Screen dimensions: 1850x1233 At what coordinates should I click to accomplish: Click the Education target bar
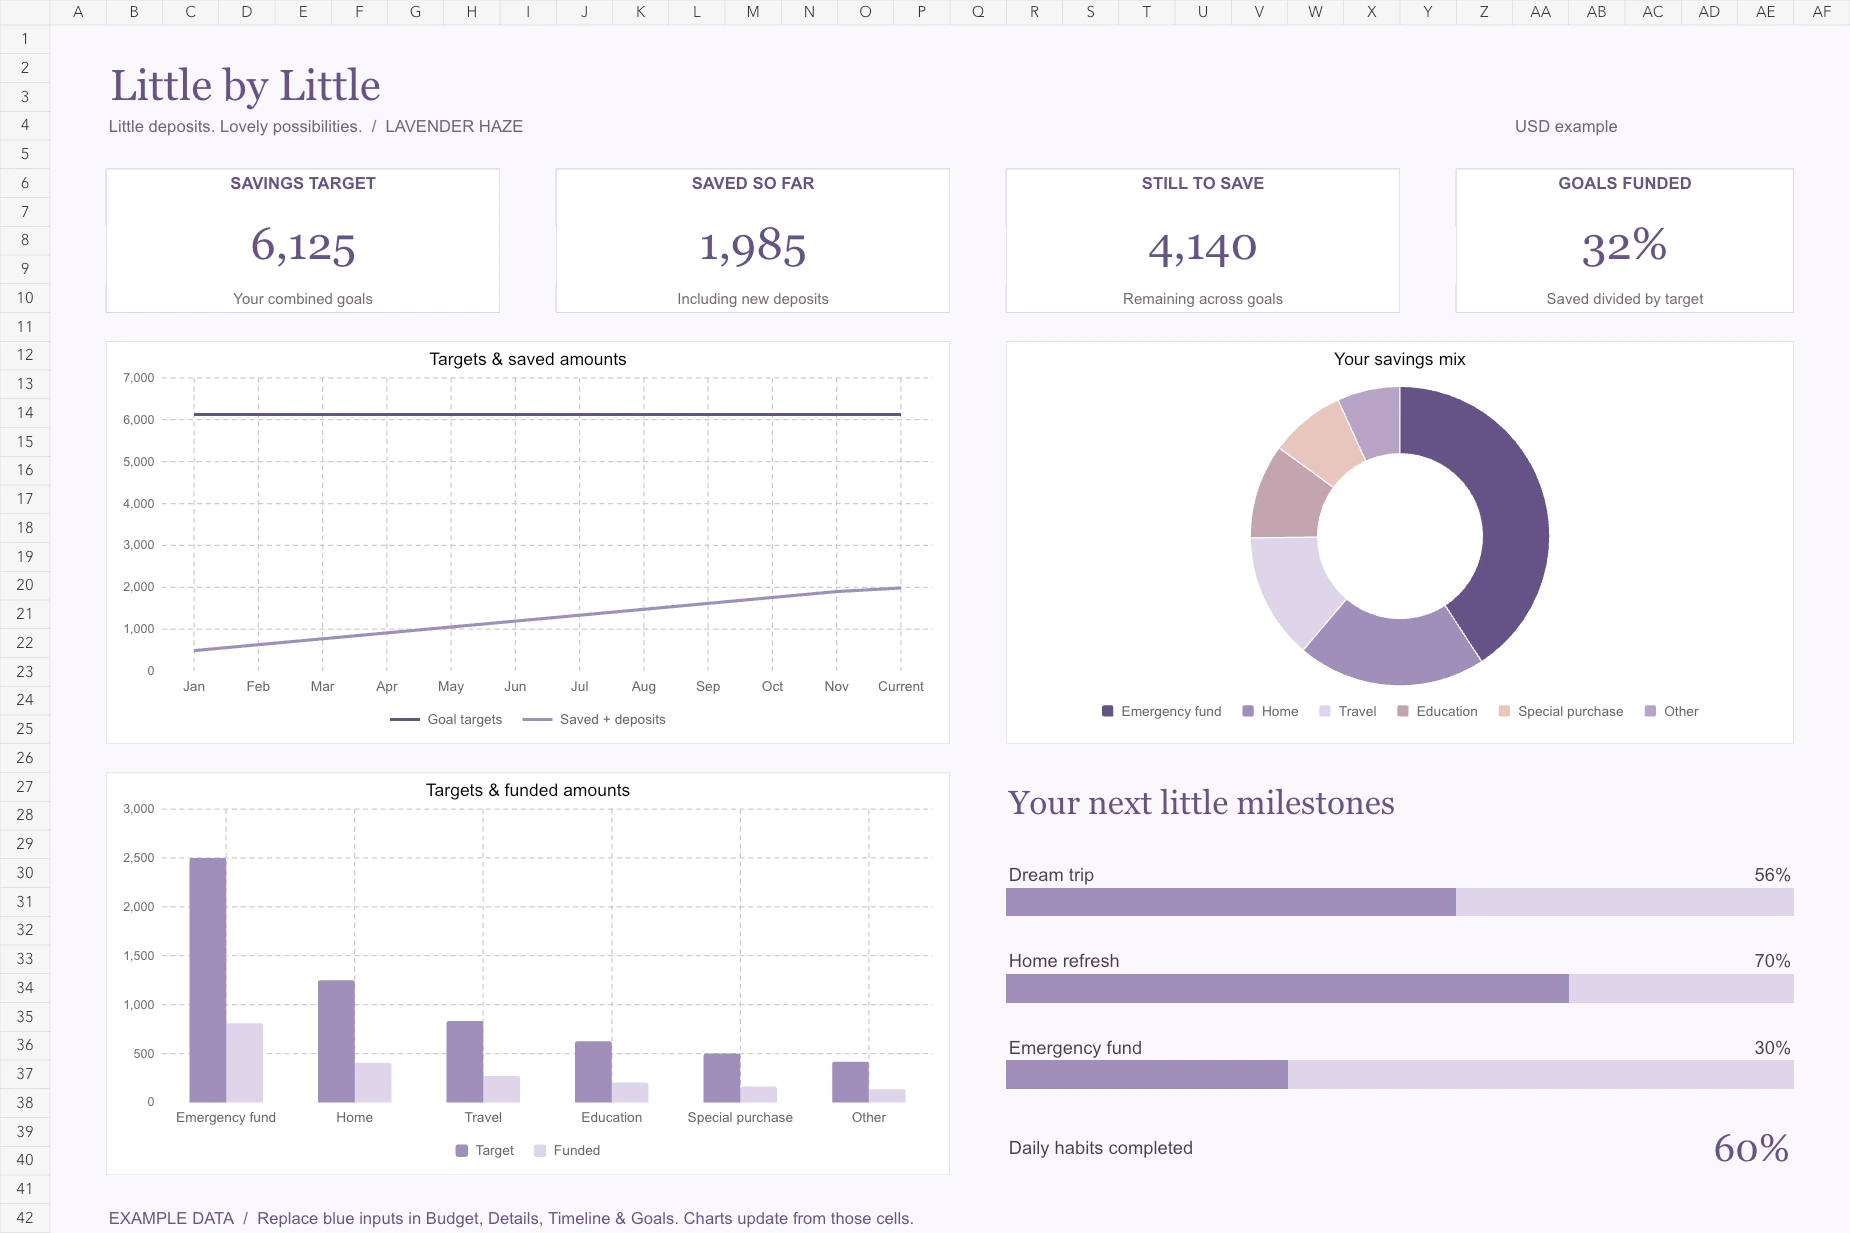pos(593,1072)
